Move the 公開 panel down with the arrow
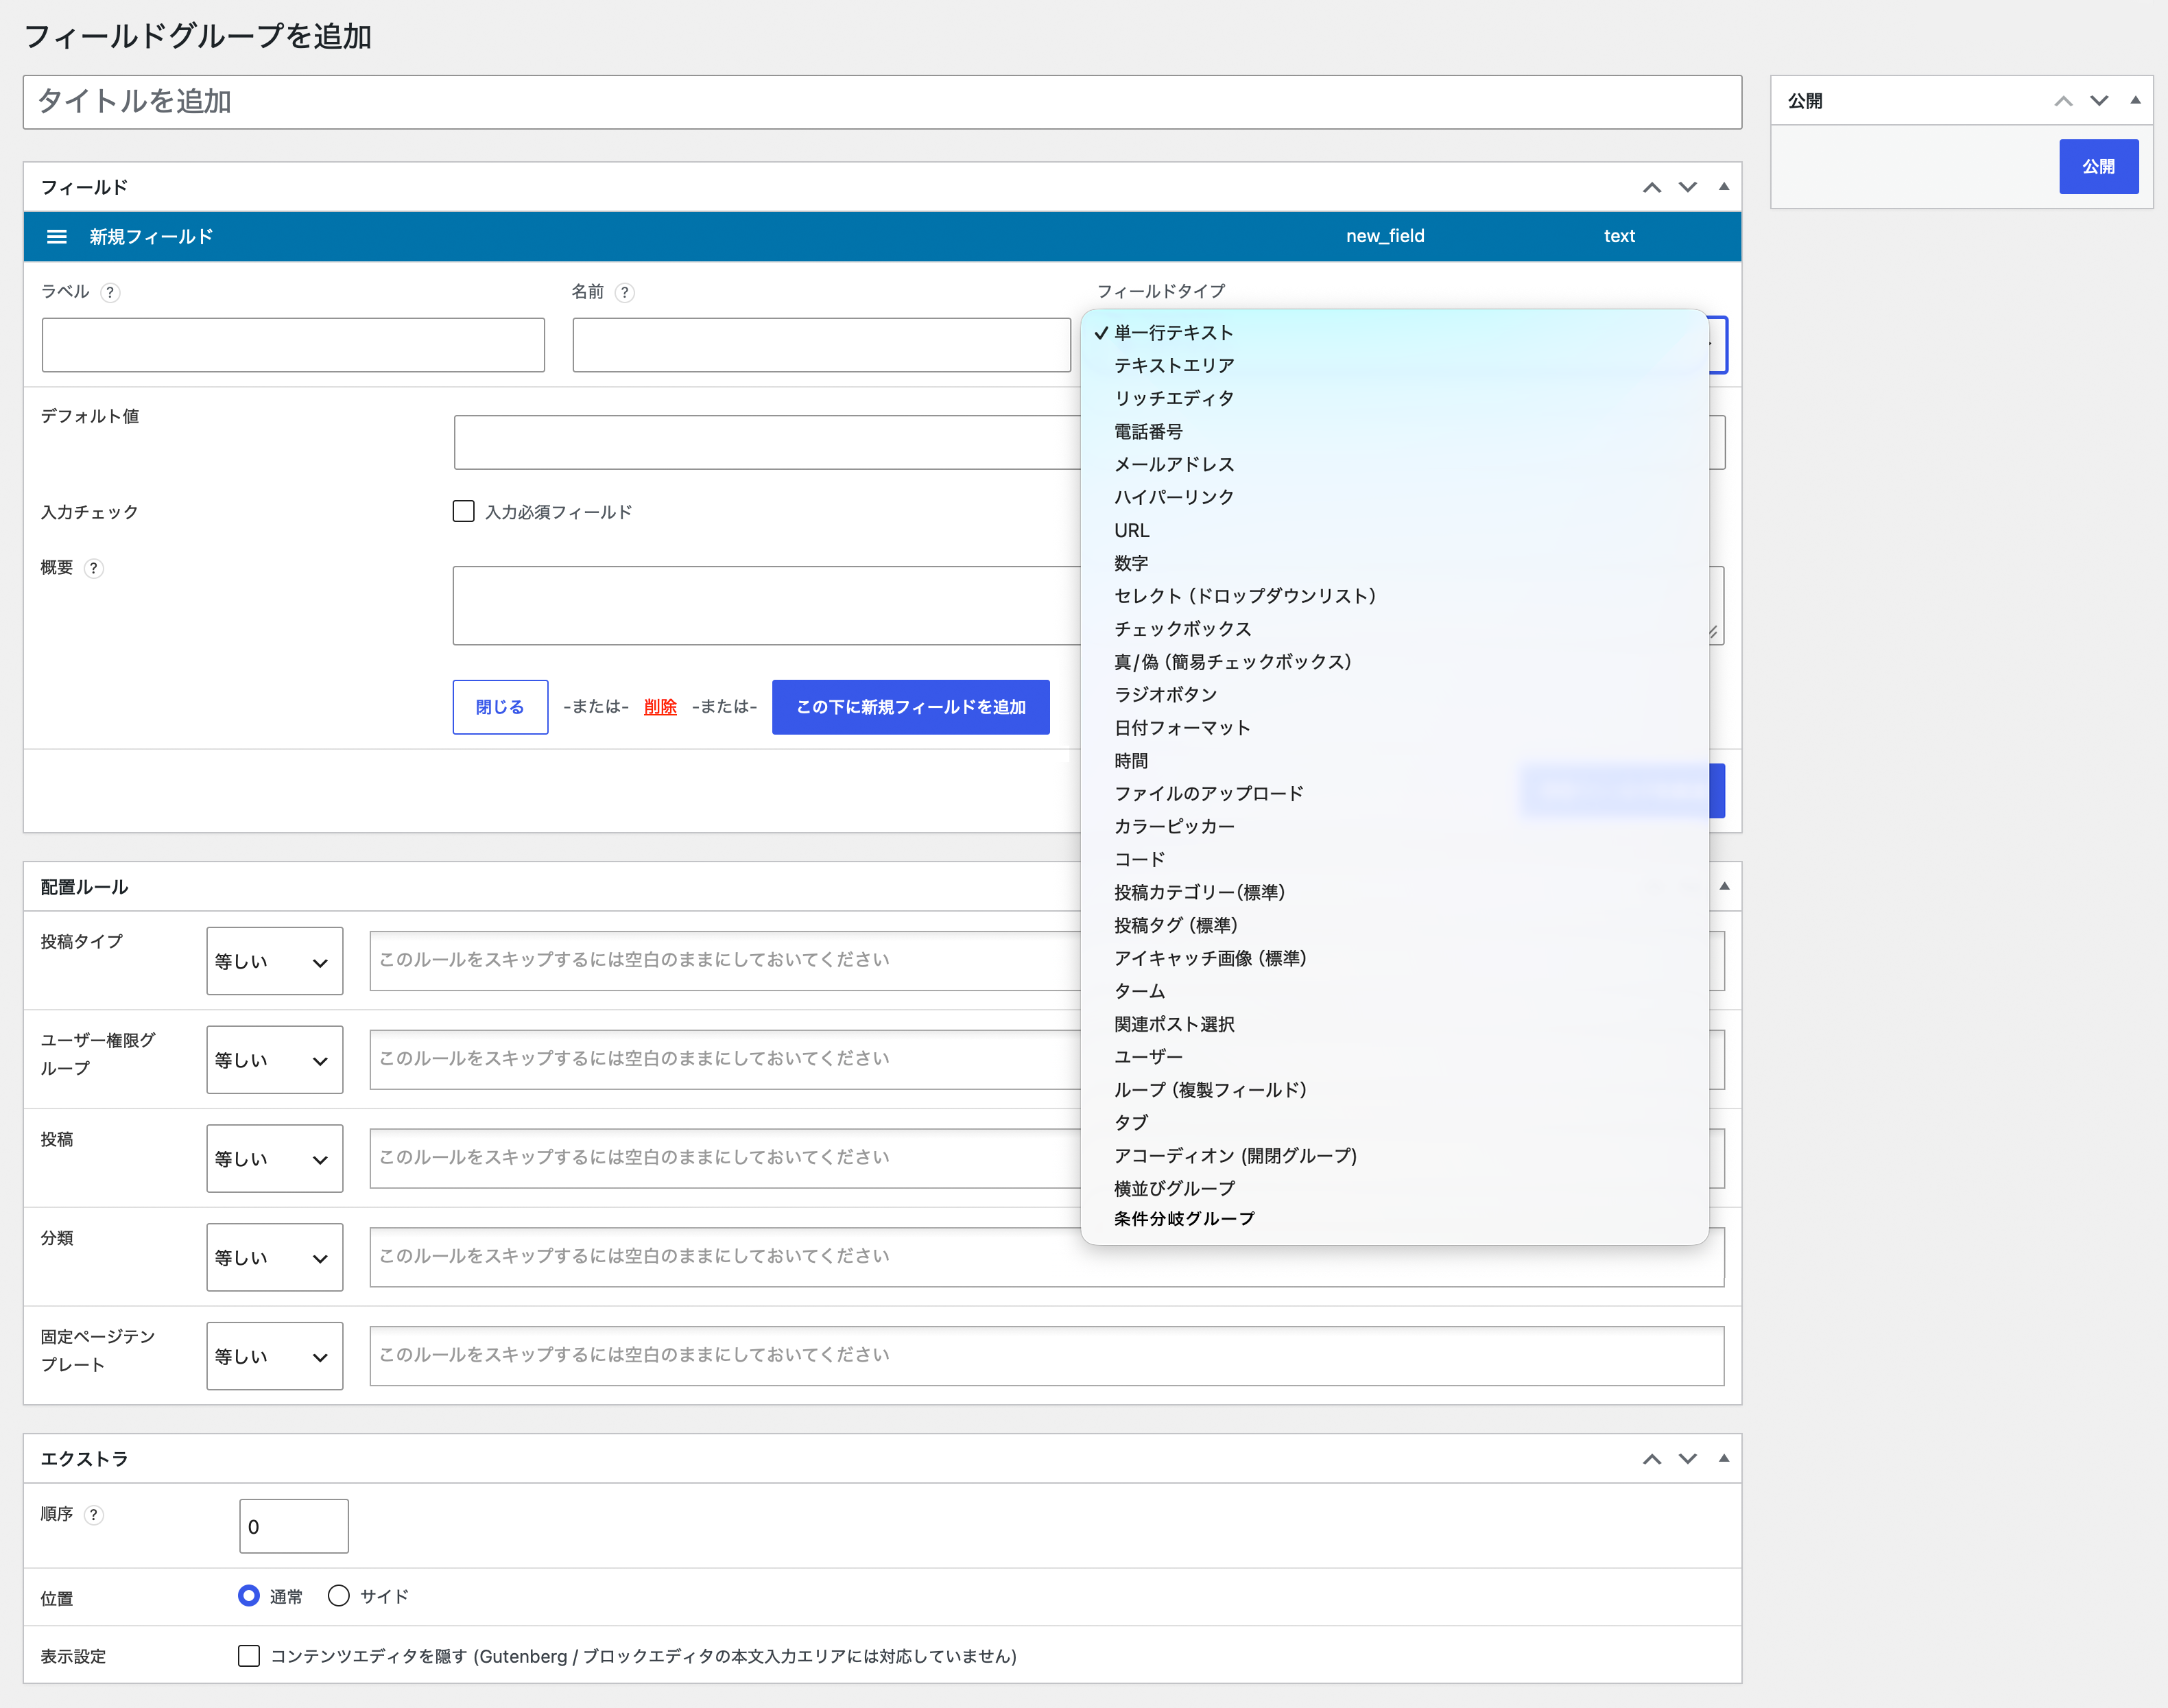The height and width of the screenshot is (1708, 2168). coord(2099,101)
